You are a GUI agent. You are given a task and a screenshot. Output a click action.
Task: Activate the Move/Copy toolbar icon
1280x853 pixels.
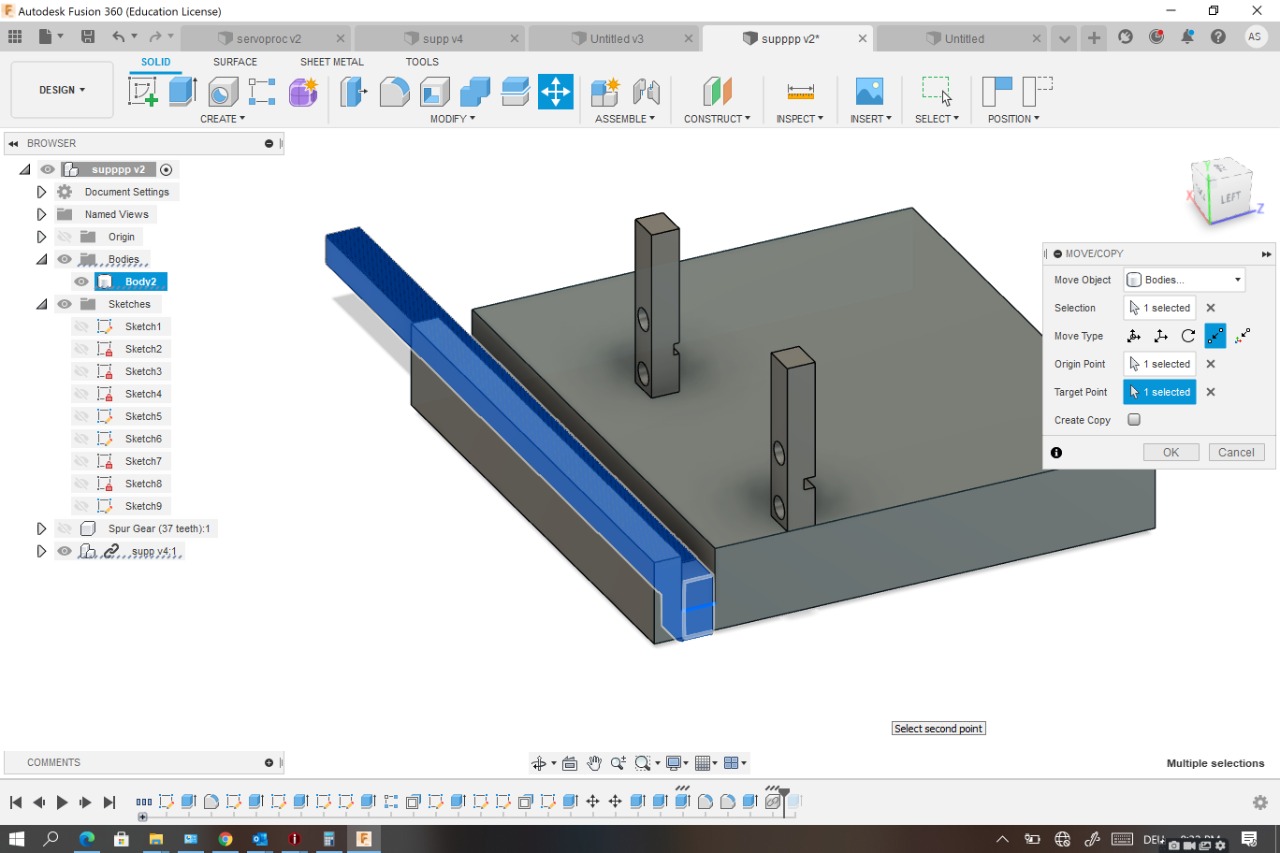pyautogui.click(x=555, y=92)
